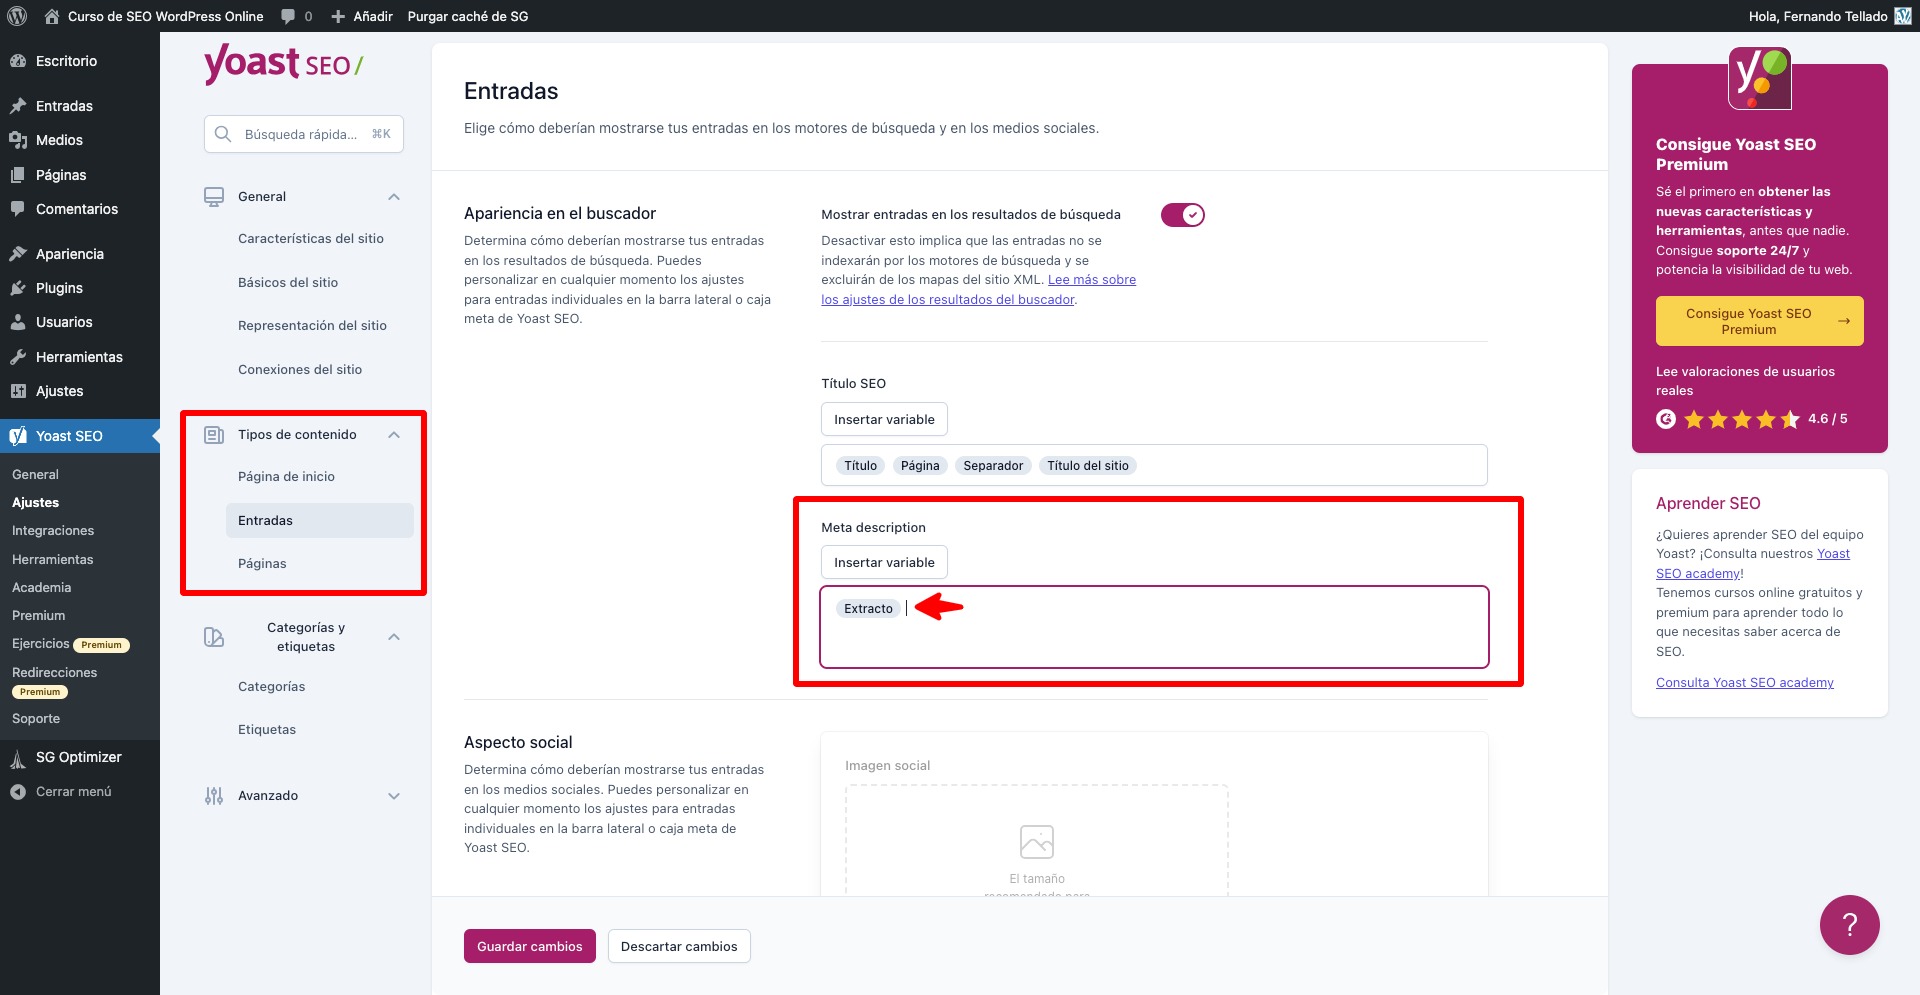Image resolution: width=1920 pixels, height=995 pixels.
Task: Collapse the General settings section
Action: pyautogui.click(x=393, y=196)
